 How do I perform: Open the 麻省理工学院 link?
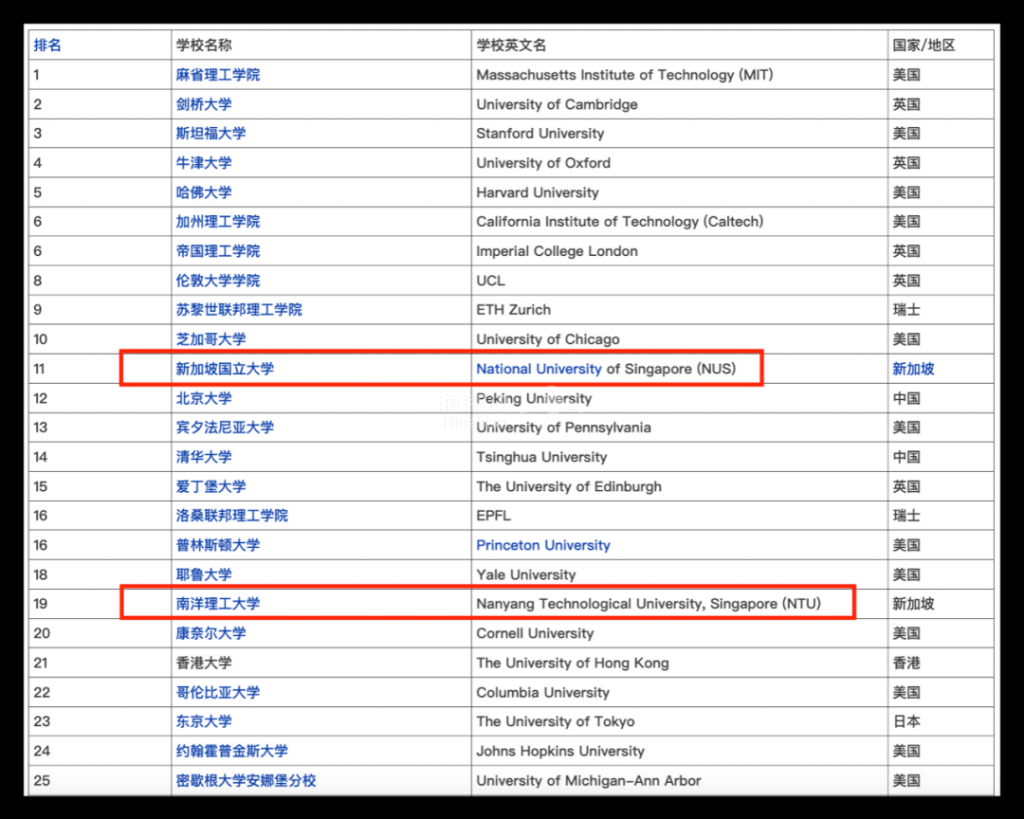[x=218, y=74]
